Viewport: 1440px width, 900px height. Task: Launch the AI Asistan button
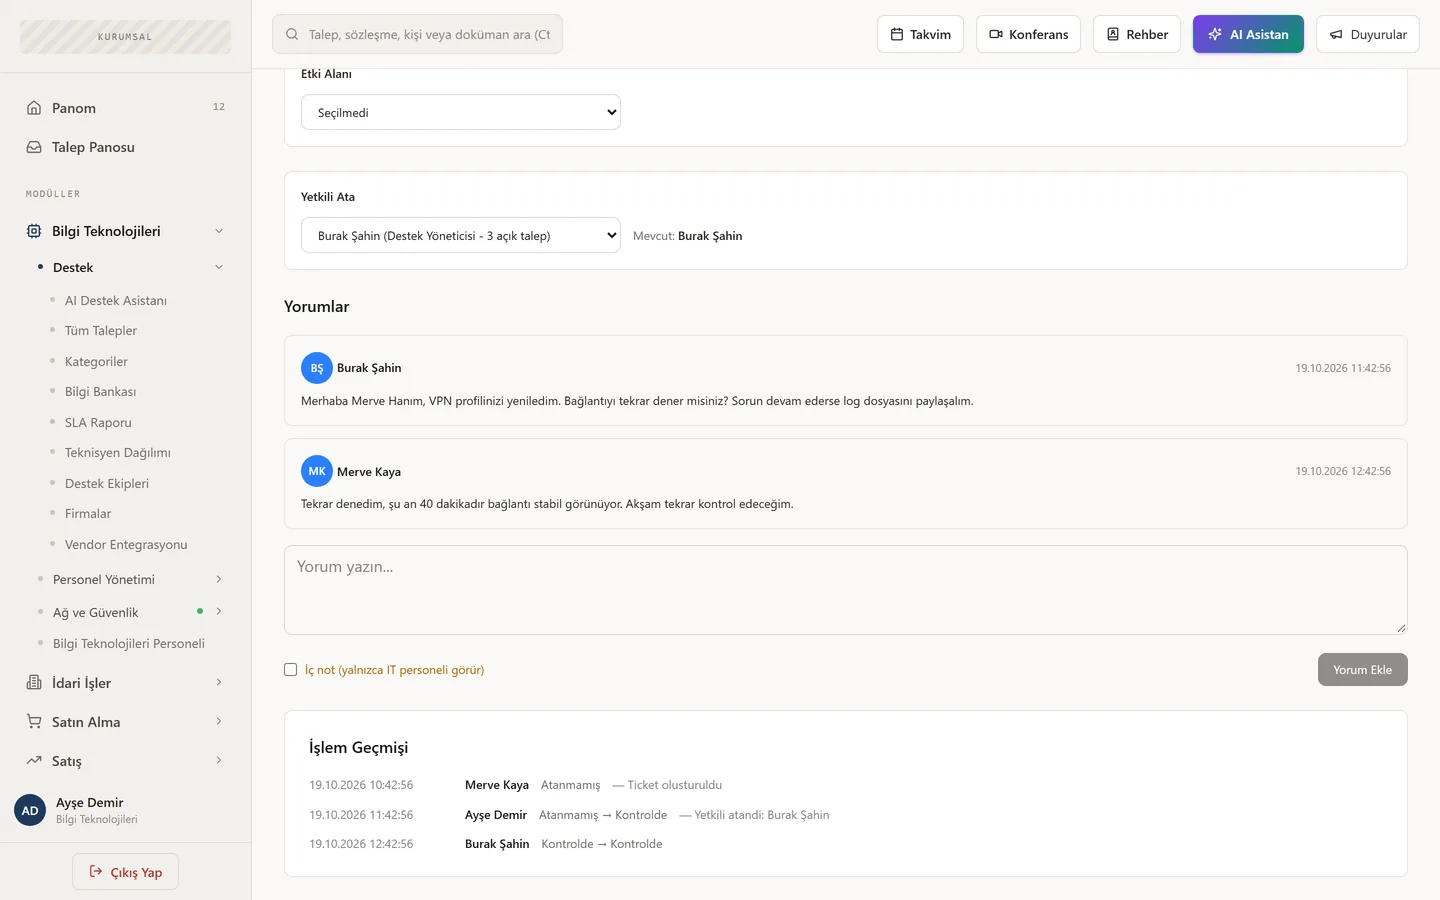[x=1248, y=34]
